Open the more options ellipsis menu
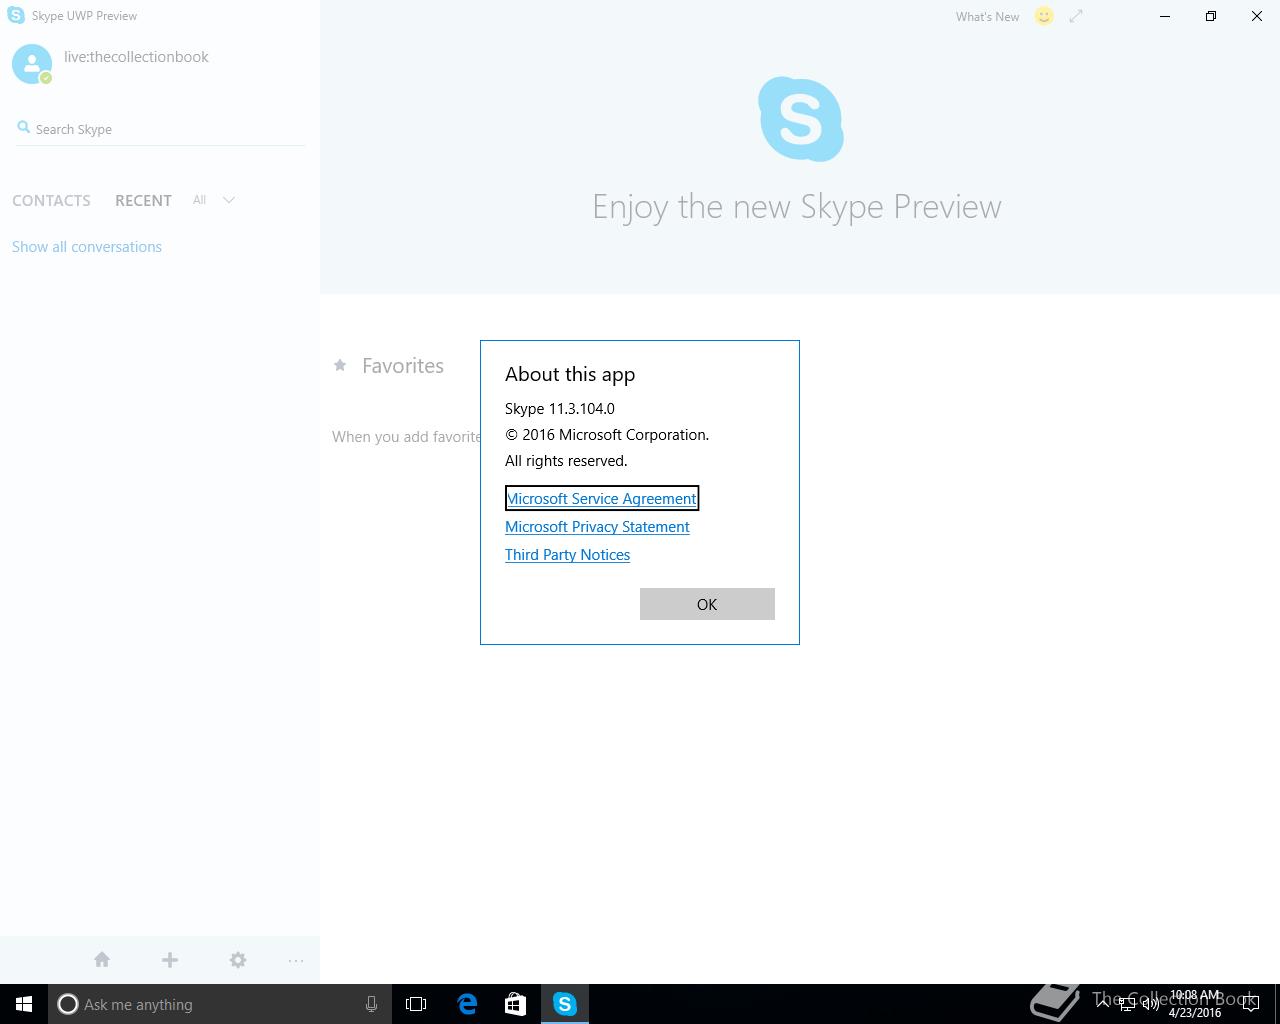 (296, 960)
